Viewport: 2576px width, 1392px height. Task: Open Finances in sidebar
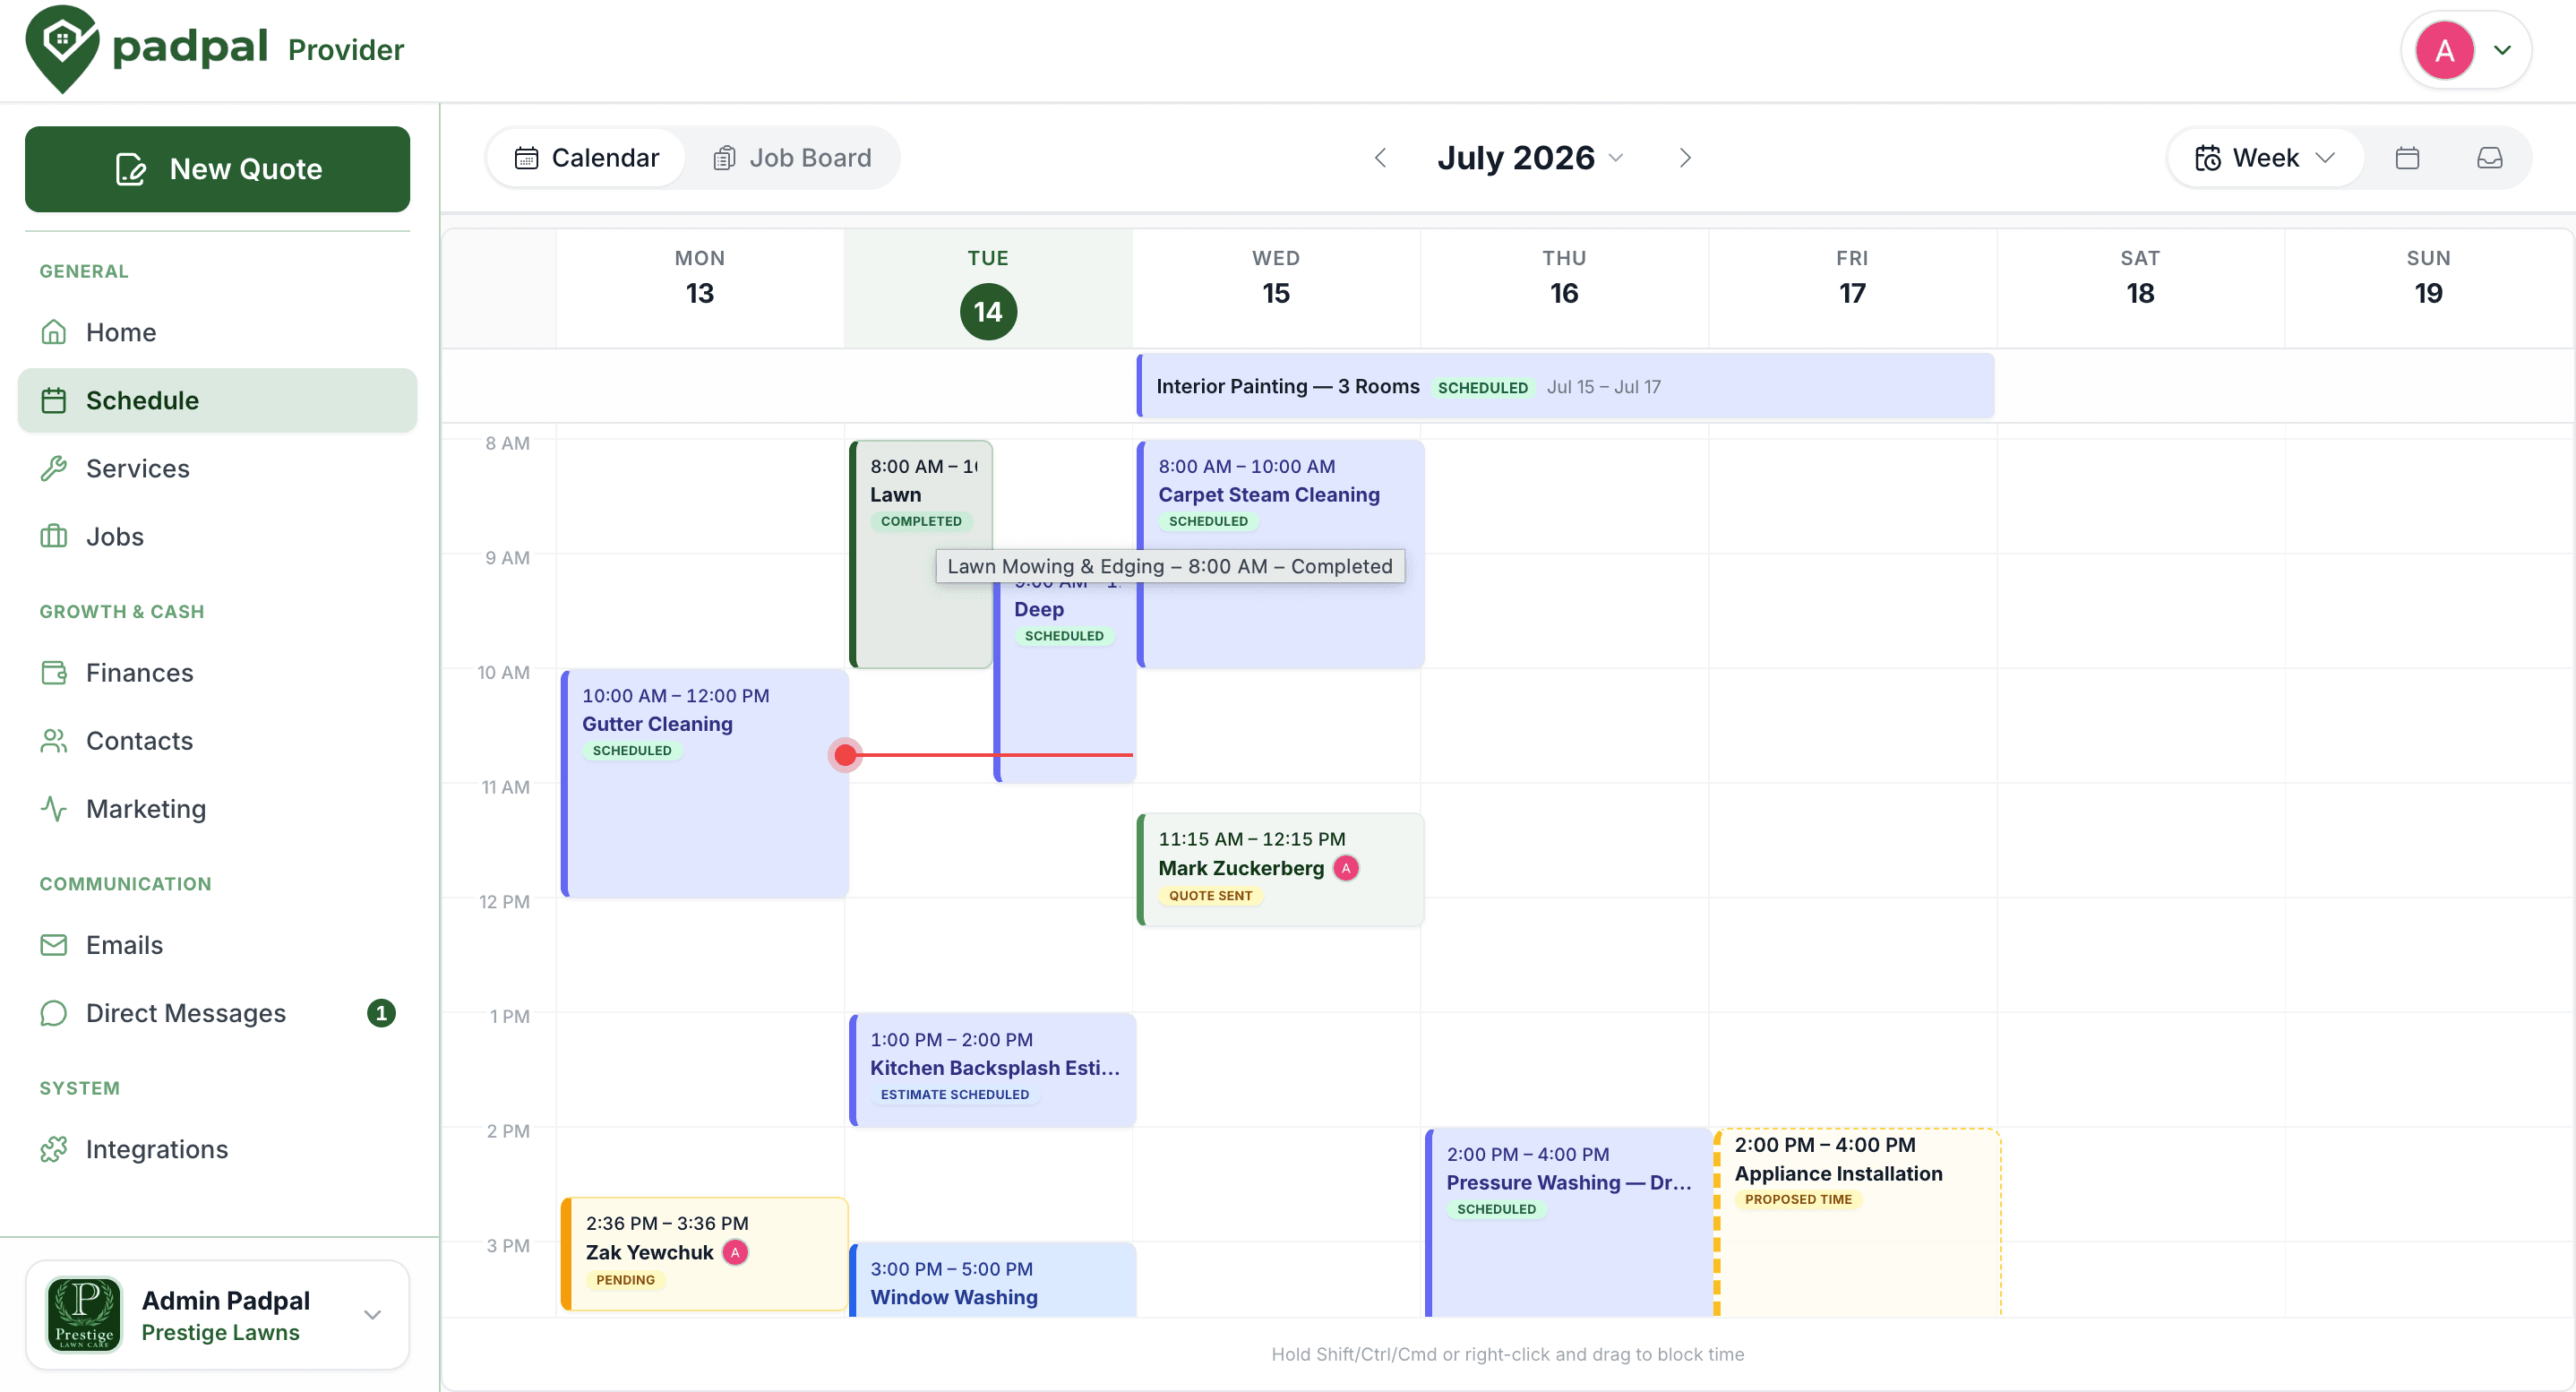pos(217,673)
